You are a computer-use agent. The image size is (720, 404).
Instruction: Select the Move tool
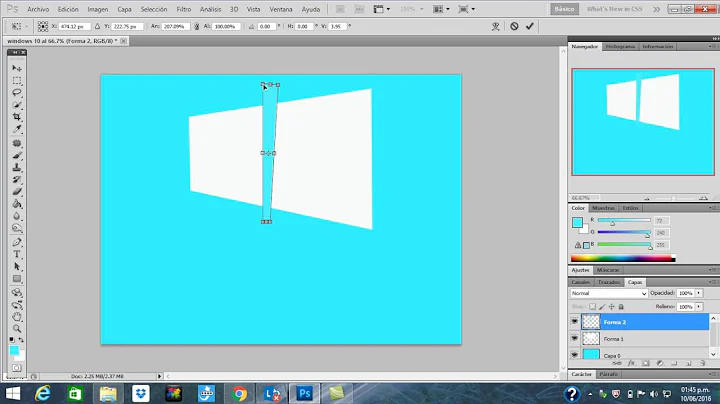(17, 68)
